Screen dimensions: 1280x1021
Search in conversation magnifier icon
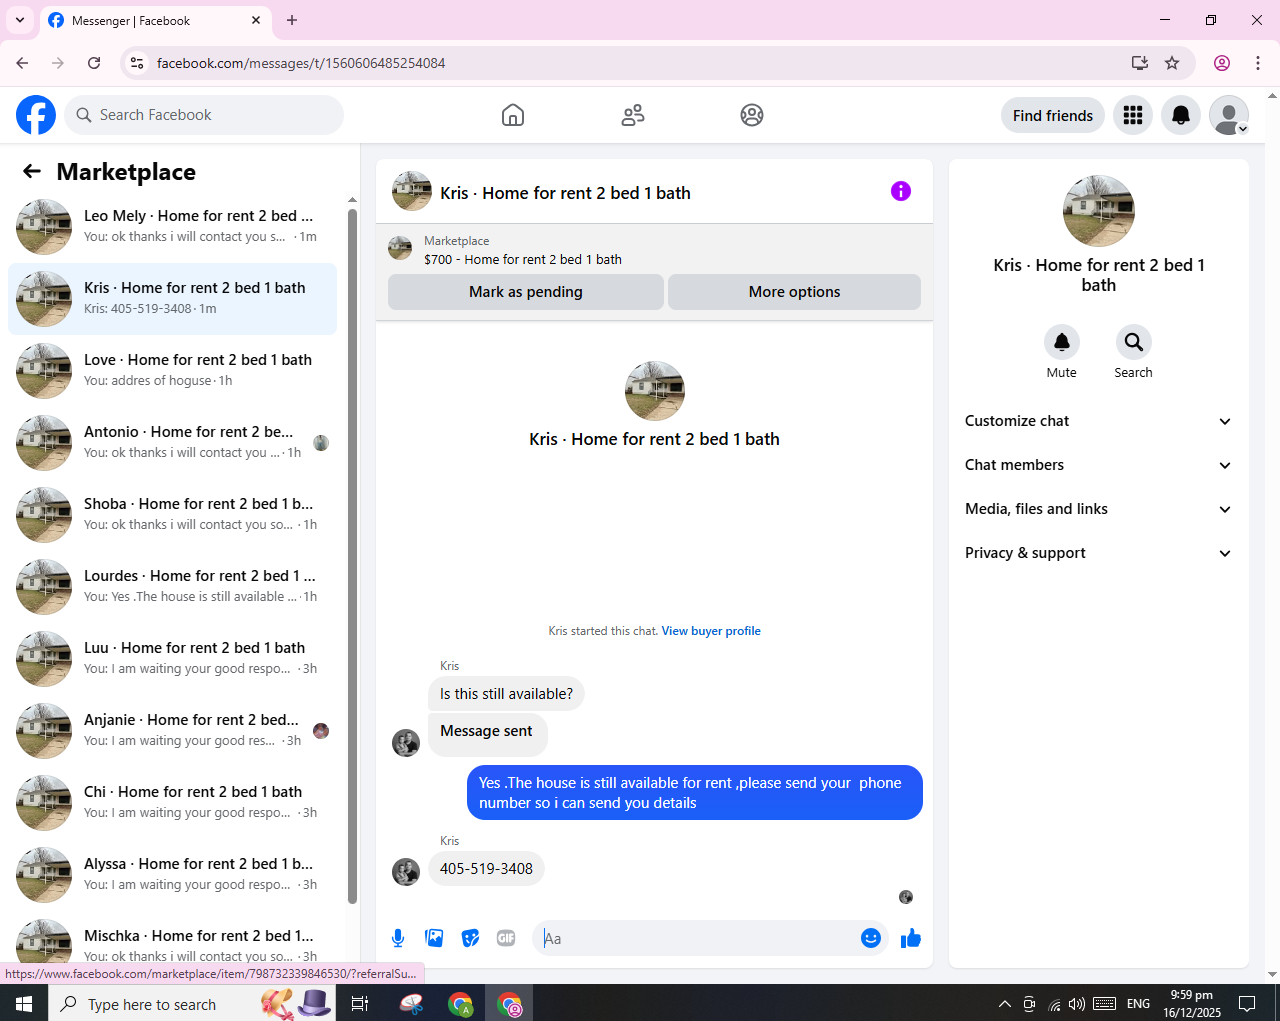pos(1134,342)
